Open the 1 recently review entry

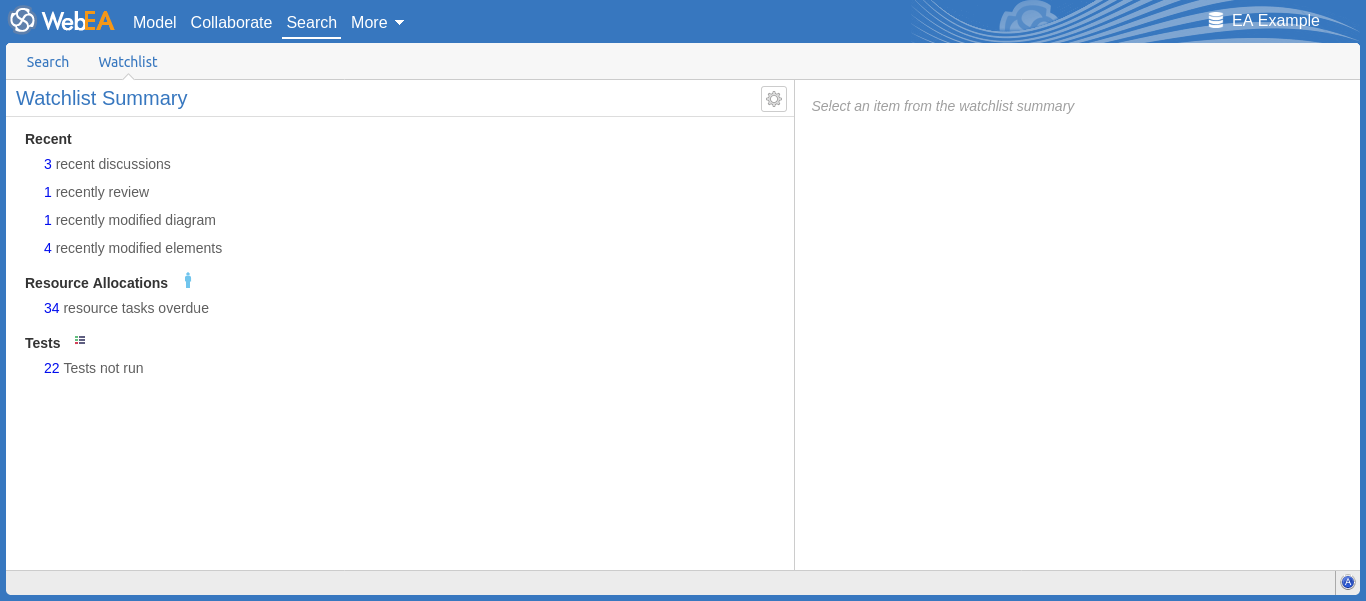tap(96, 192)
